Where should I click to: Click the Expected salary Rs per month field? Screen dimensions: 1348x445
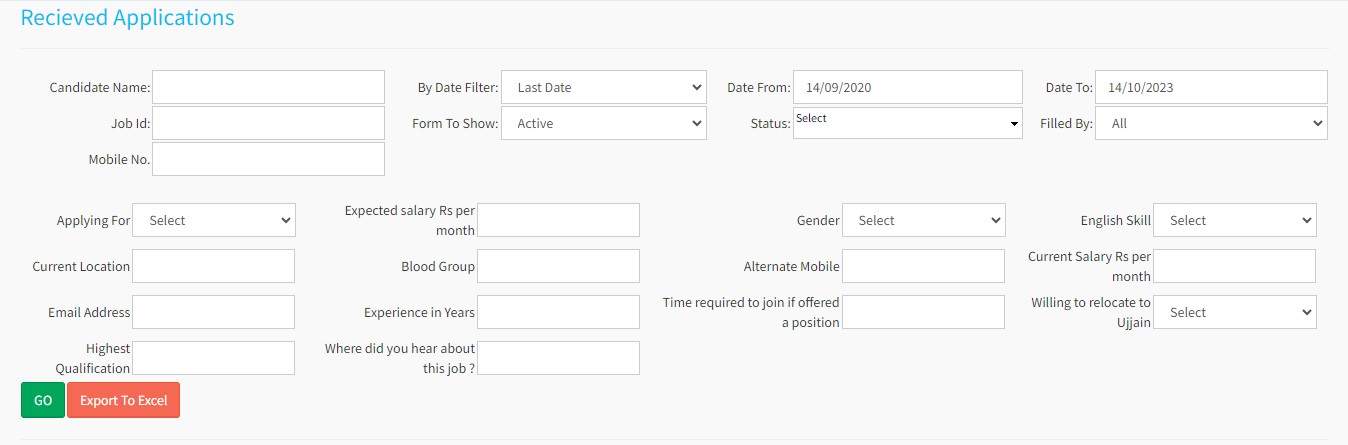pos(558,220)
